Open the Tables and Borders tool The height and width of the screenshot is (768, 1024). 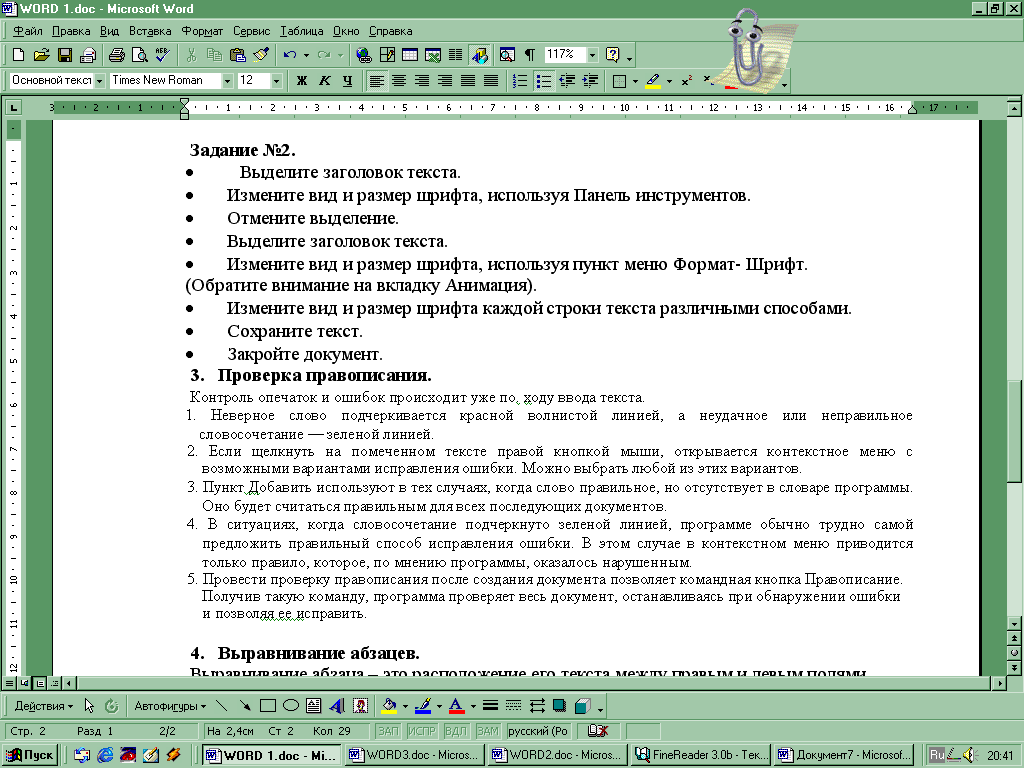coord(387,55)
